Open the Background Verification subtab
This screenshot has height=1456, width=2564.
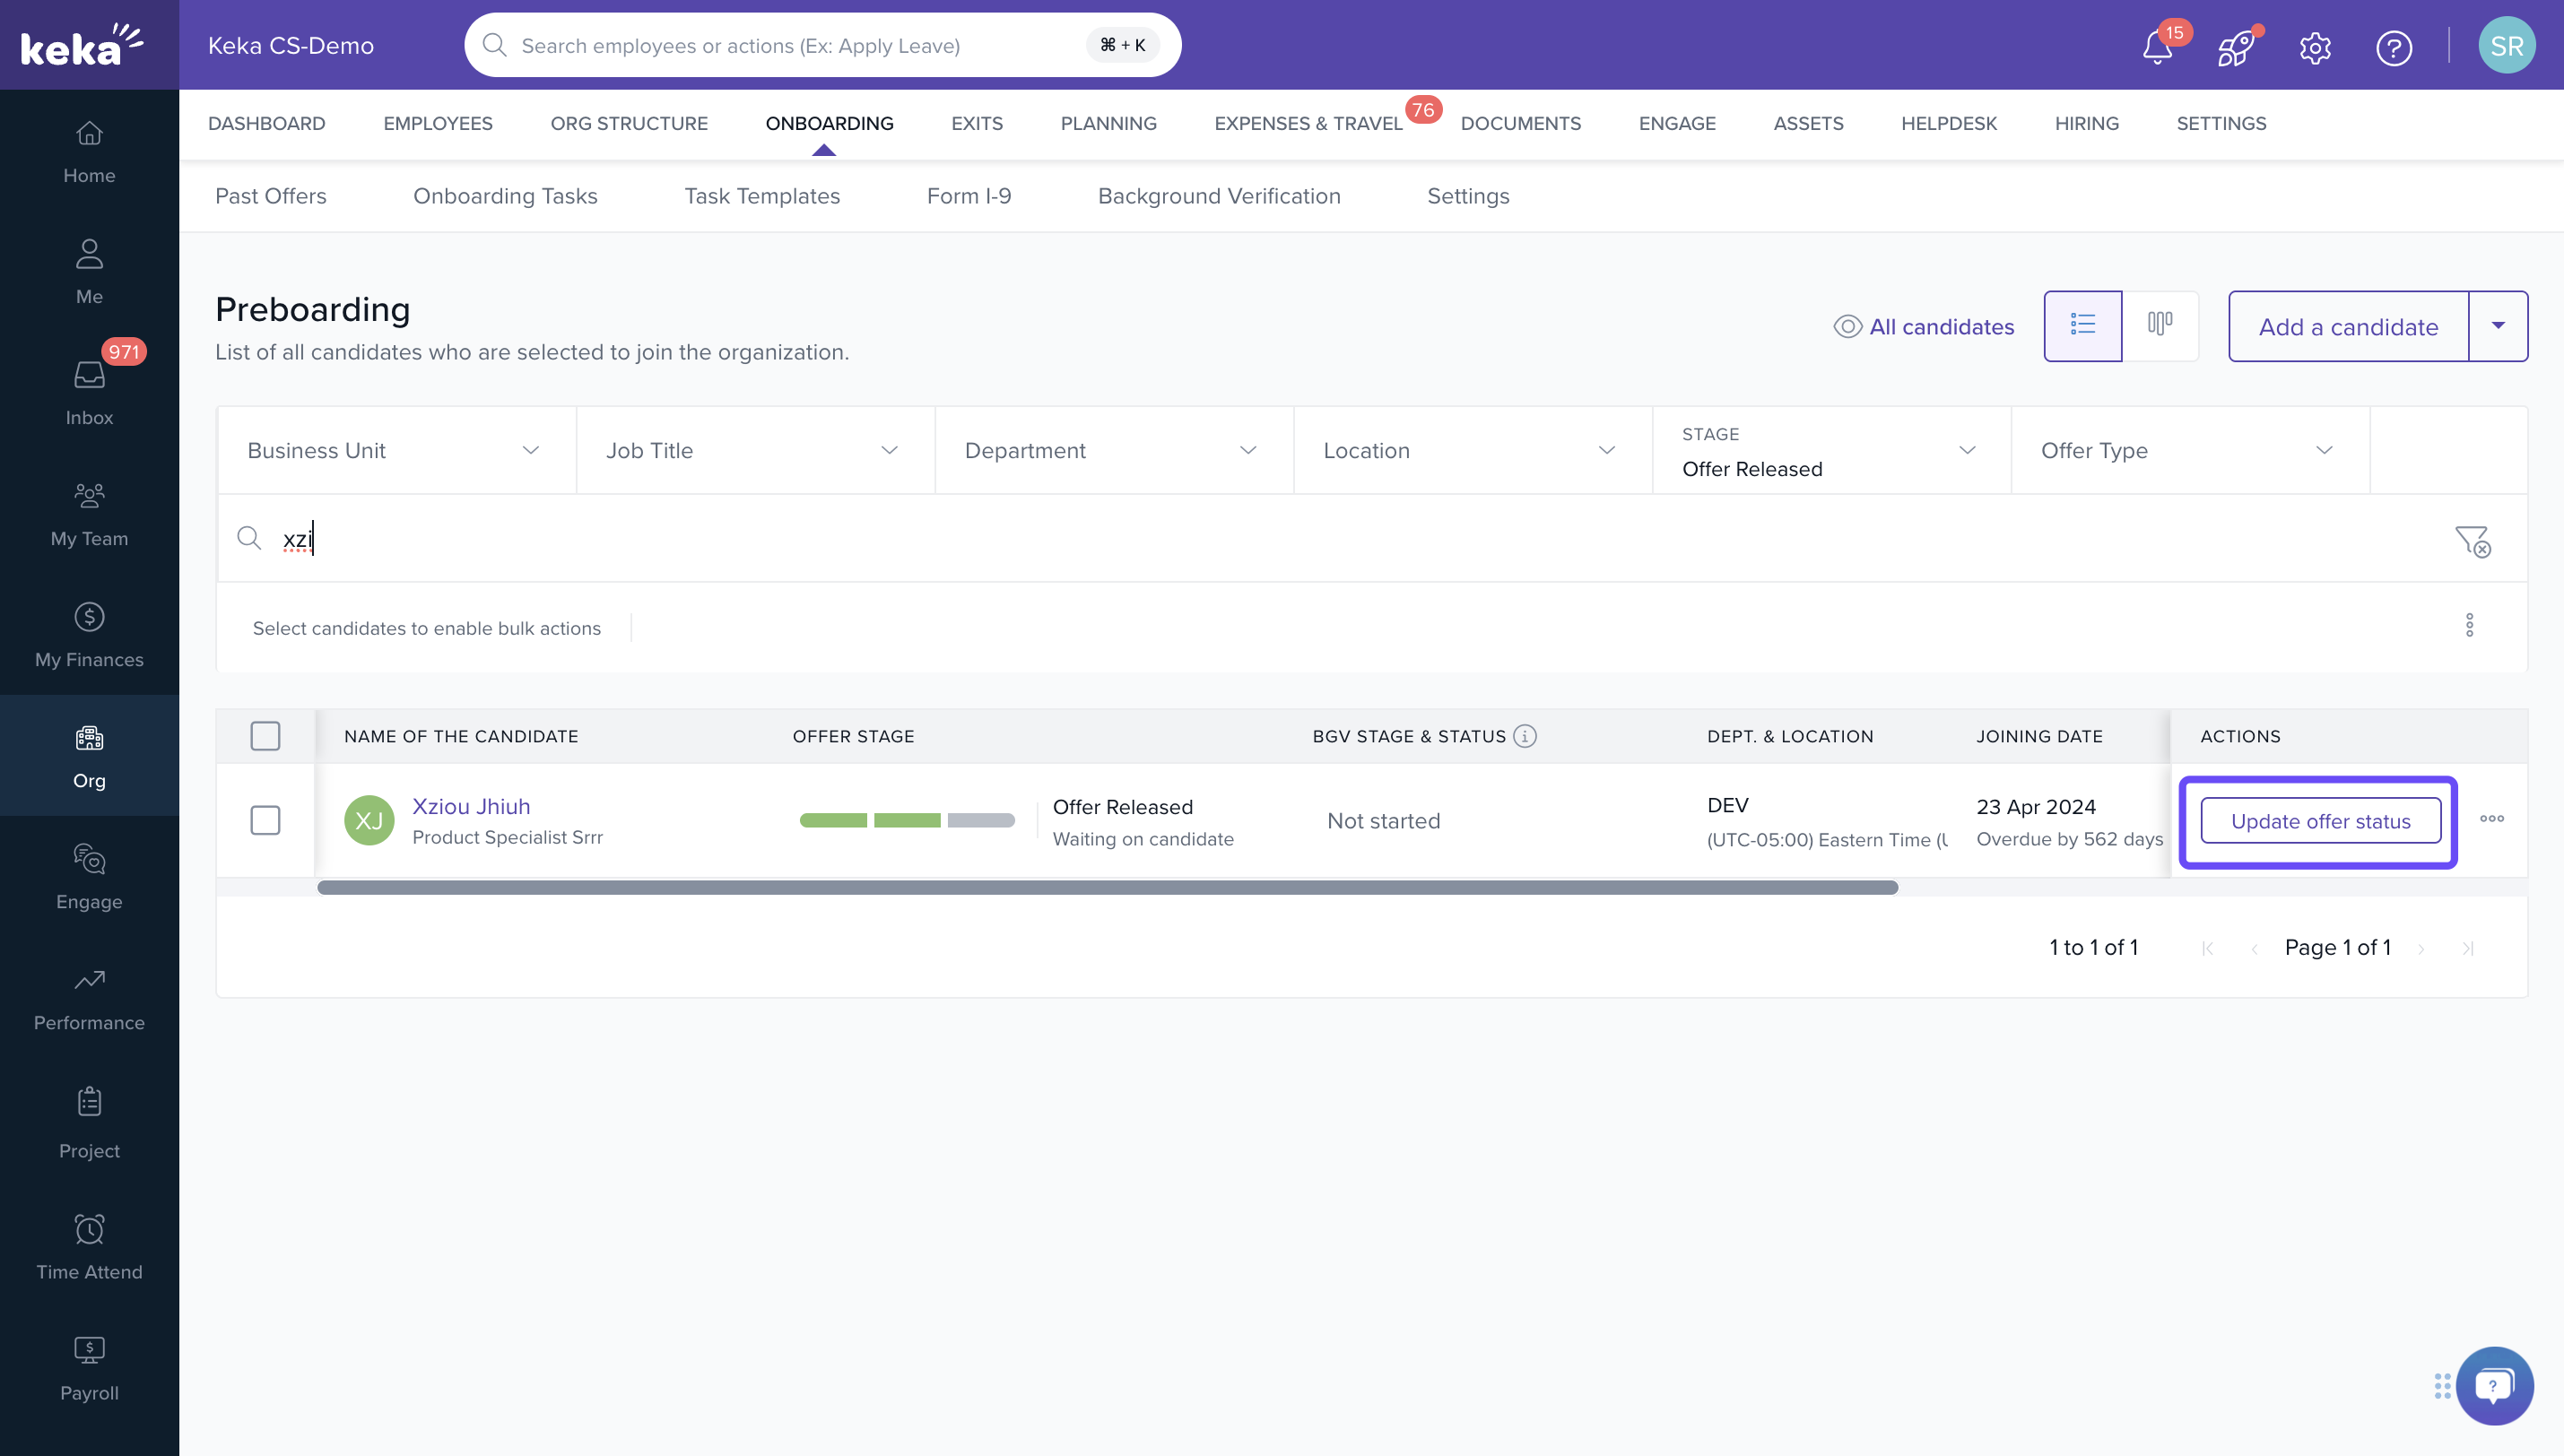click(x=1218, y=196)
